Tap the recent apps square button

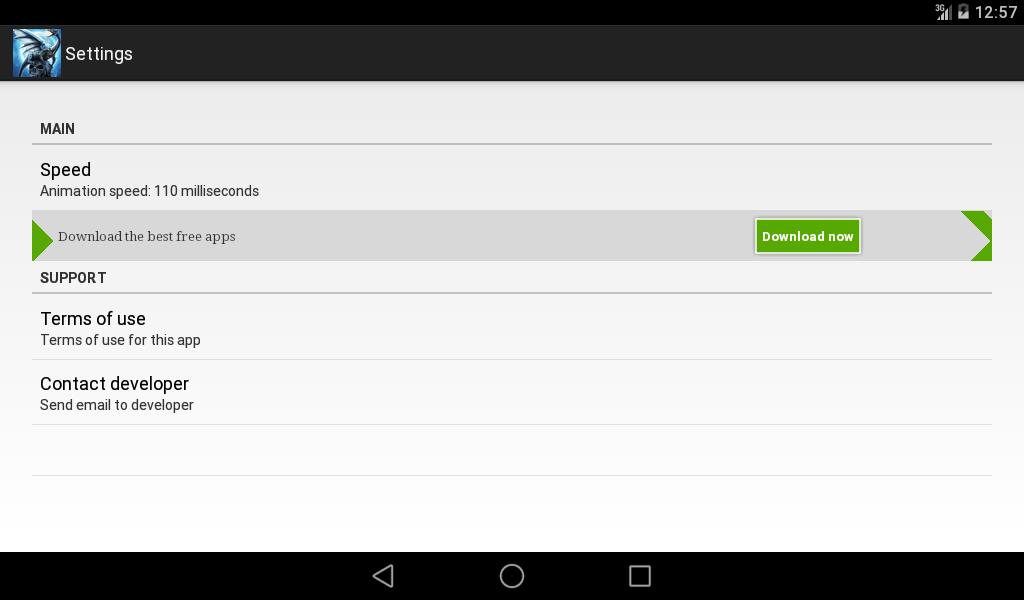point(640,576)
